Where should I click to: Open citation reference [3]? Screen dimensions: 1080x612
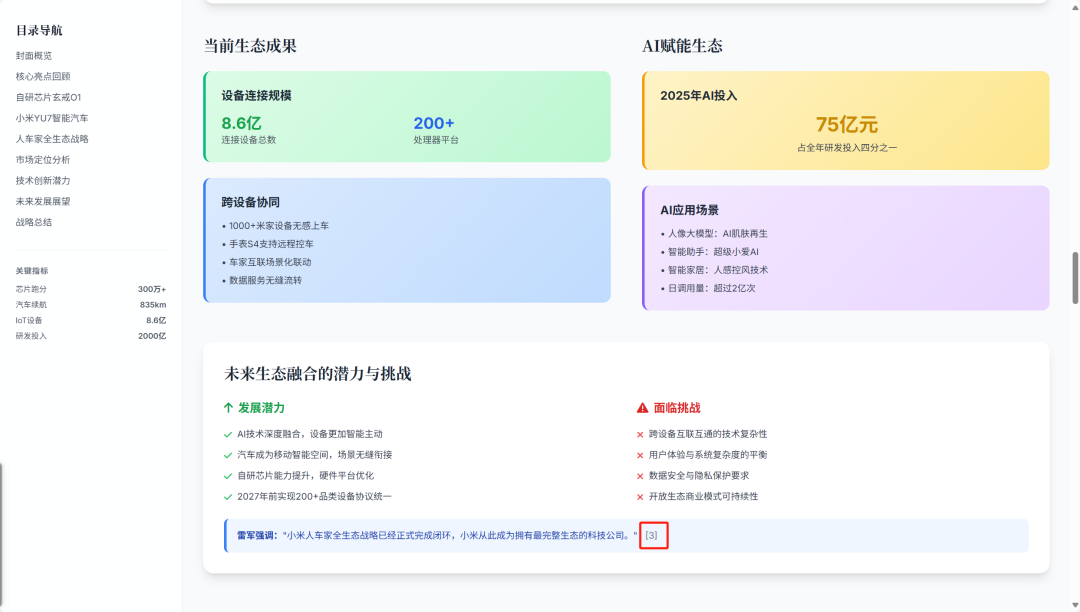[652, 535]
